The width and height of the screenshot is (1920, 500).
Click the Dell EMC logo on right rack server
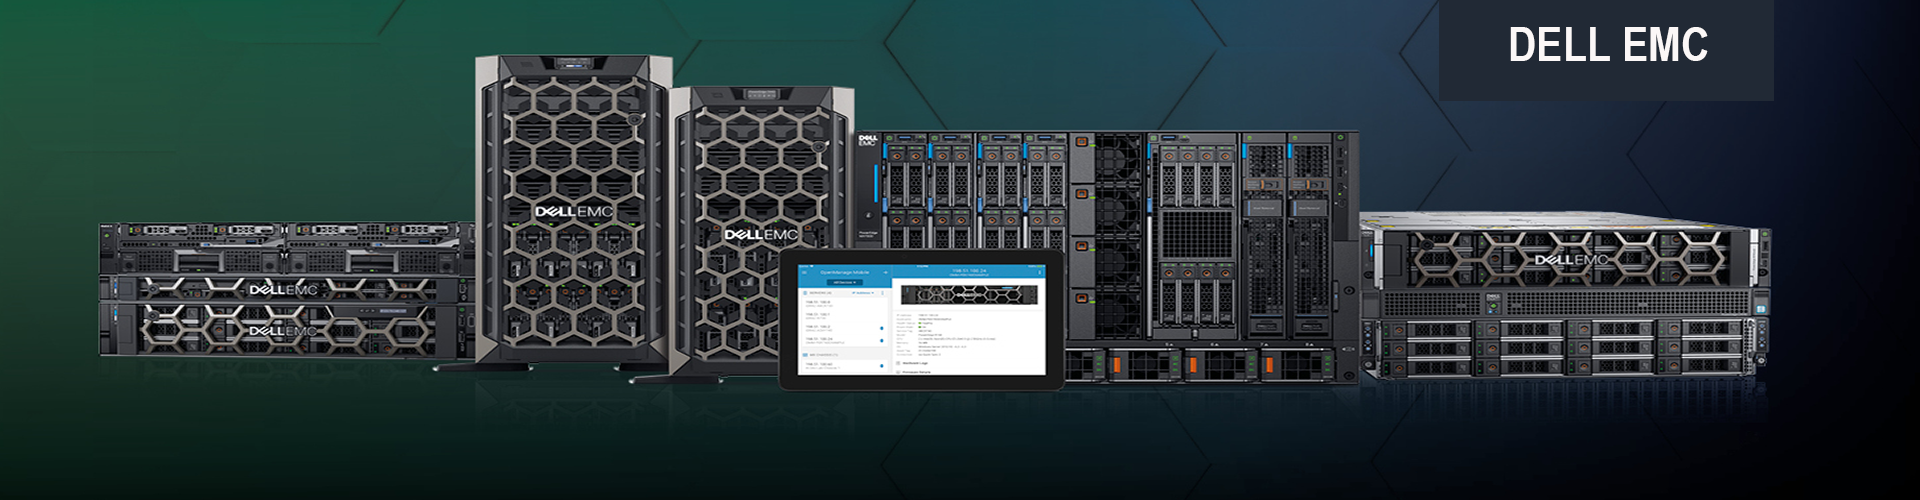pyautogui.click(x=1571, y=260)
